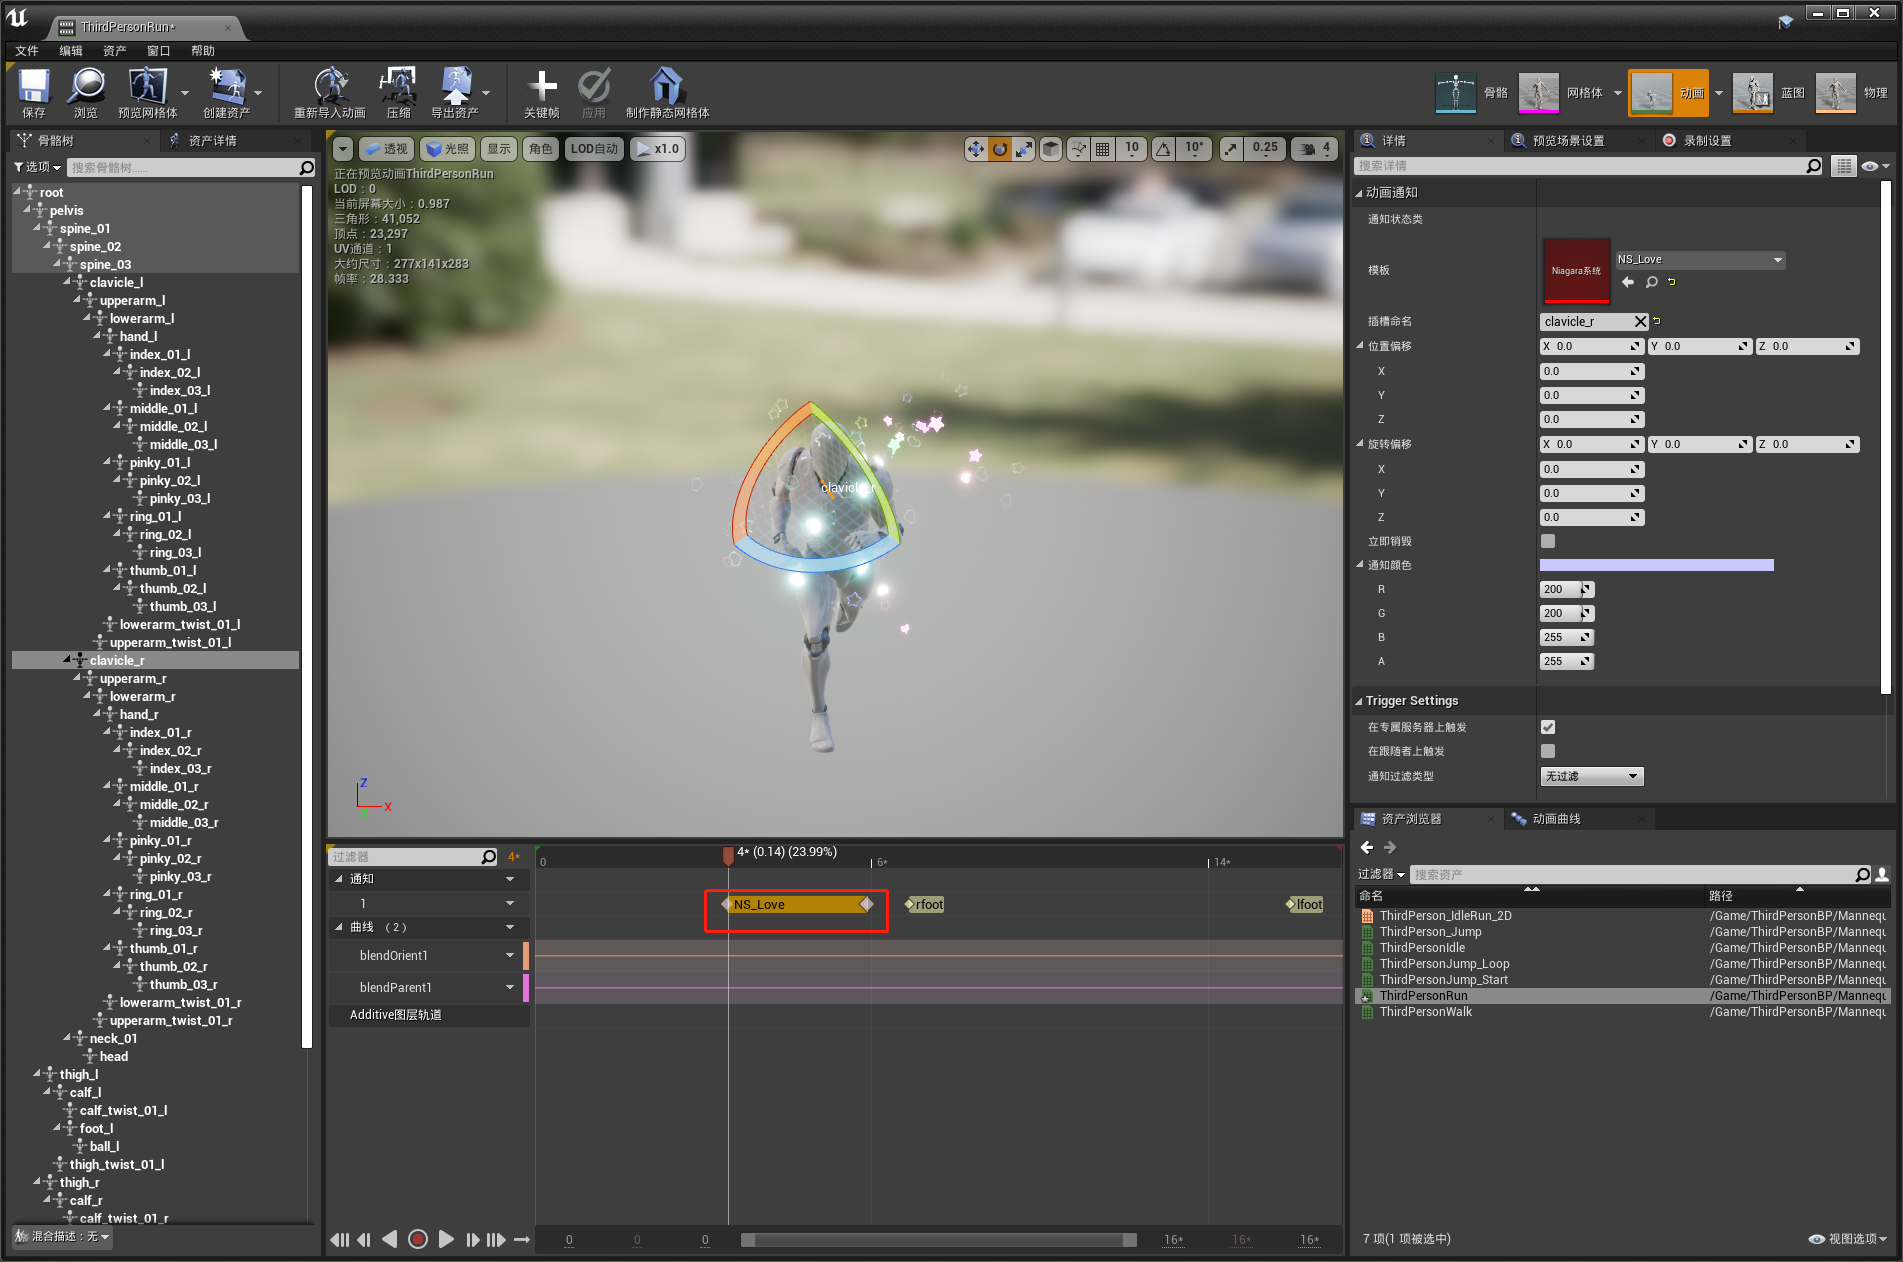Toggle grid snapping in viewport
1903x1262 pixels.
(1102, 149)
